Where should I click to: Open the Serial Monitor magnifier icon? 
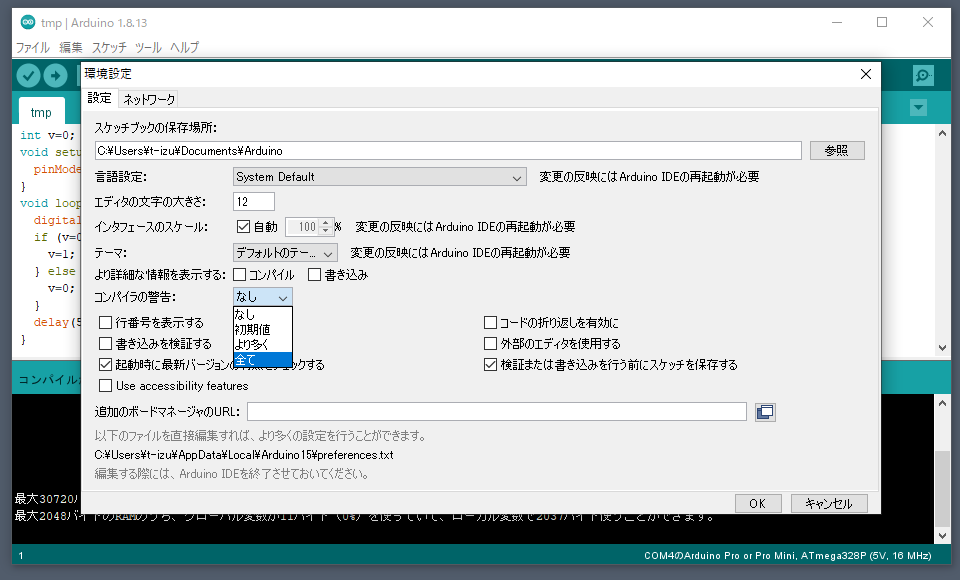923,75
